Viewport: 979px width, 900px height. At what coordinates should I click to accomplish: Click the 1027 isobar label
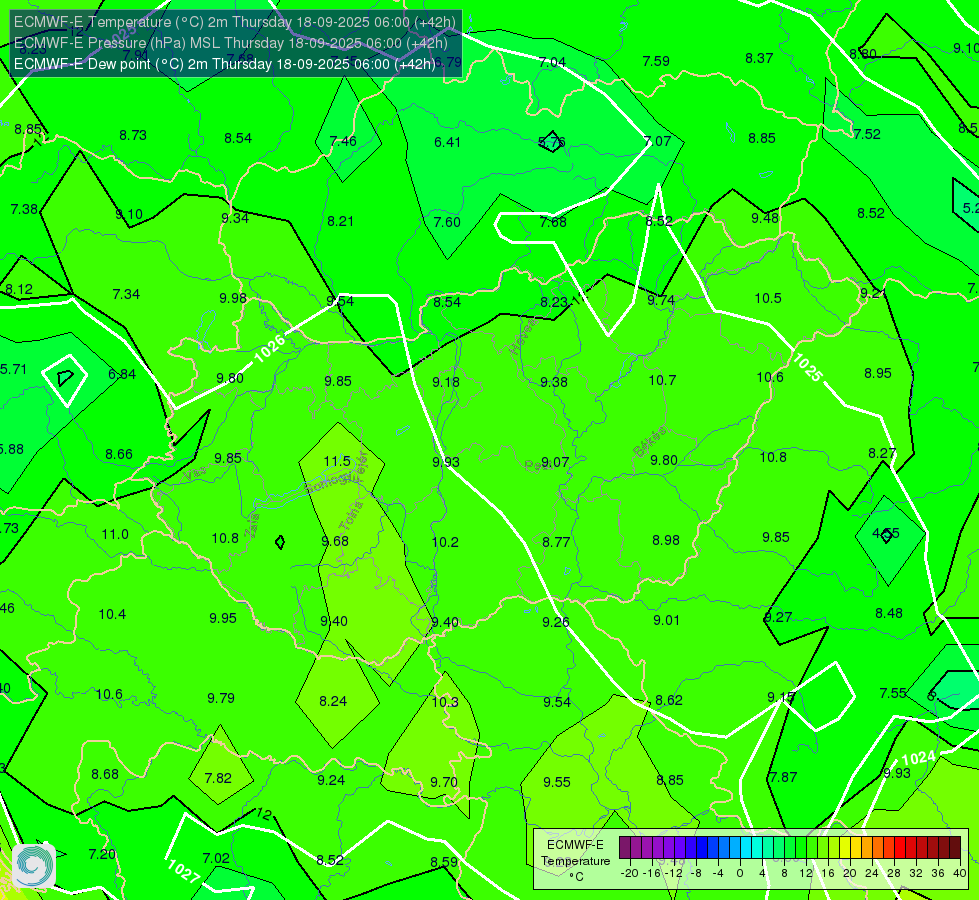[183, 871]
